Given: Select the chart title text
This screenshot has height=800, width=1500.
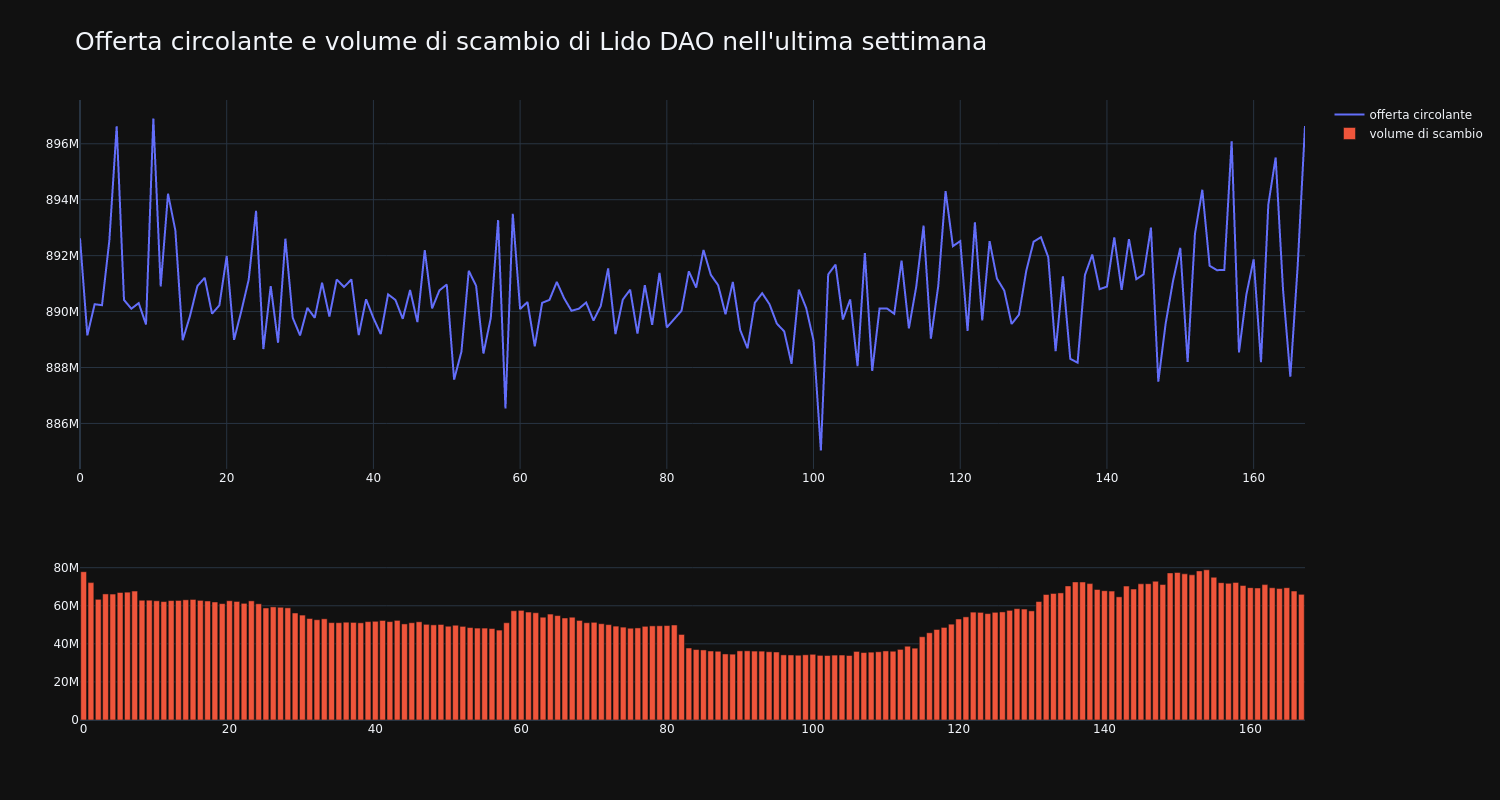Looking at the screenshot, I should pos(531,42).
